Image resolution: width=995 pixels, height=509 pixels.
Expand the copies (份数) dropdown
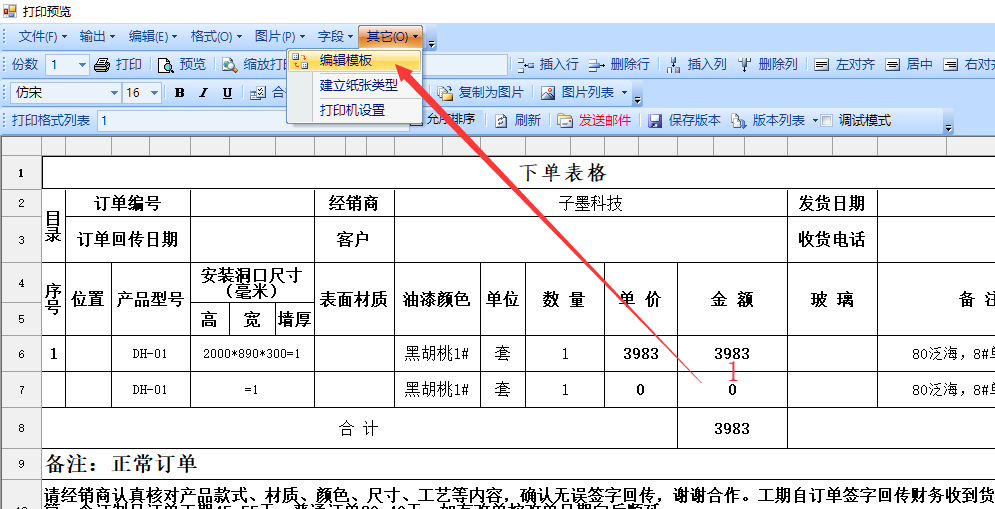pos(81,65)
